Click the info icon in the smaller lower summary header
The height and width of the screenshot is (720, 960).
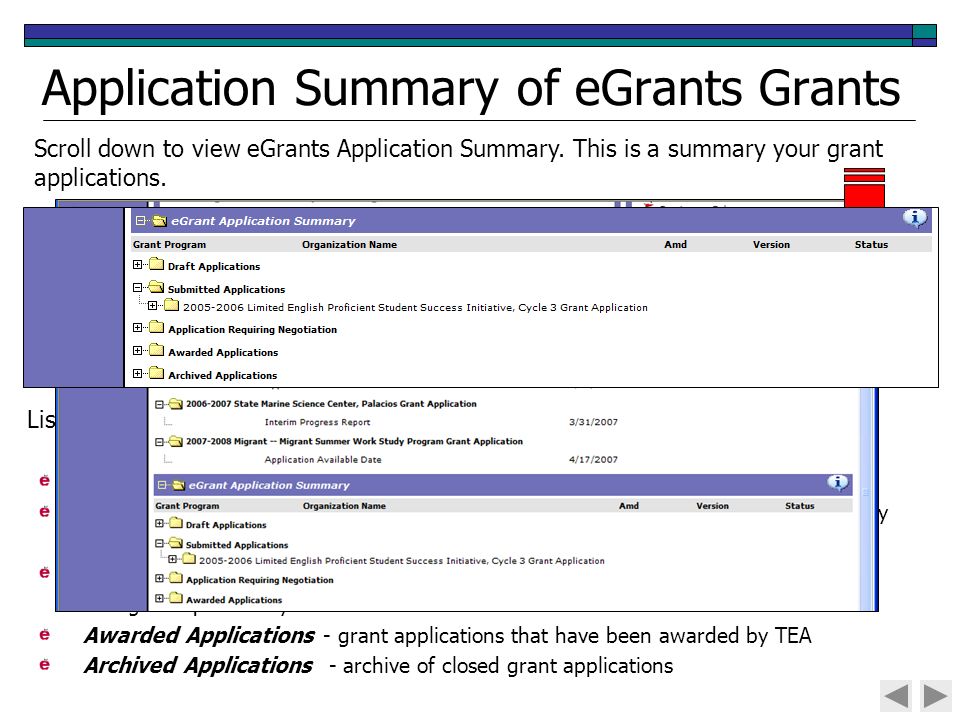click(x=838, y=483)
